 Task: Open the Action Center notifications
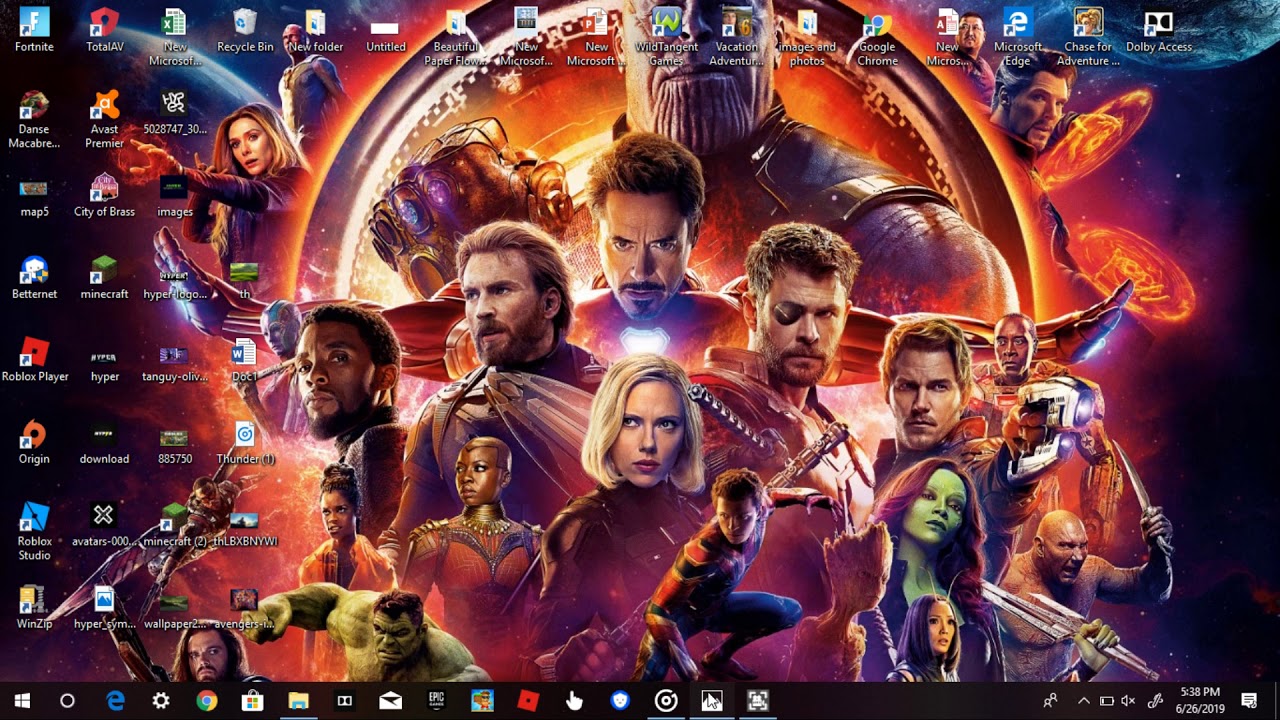1249,701
